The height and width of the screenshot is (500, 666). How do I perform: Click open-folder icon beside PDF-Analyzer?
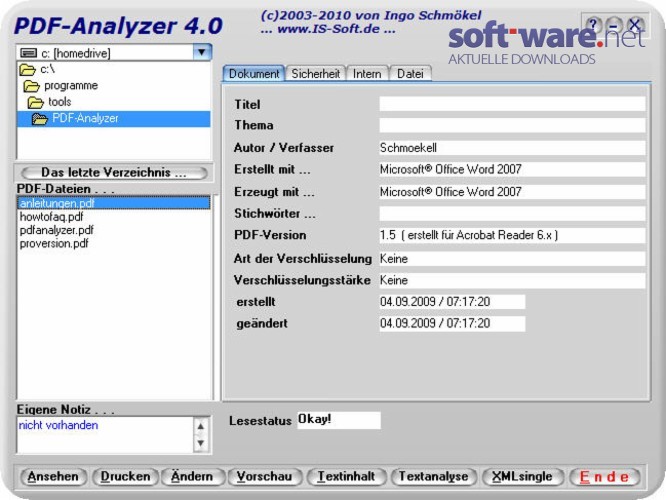40,119
